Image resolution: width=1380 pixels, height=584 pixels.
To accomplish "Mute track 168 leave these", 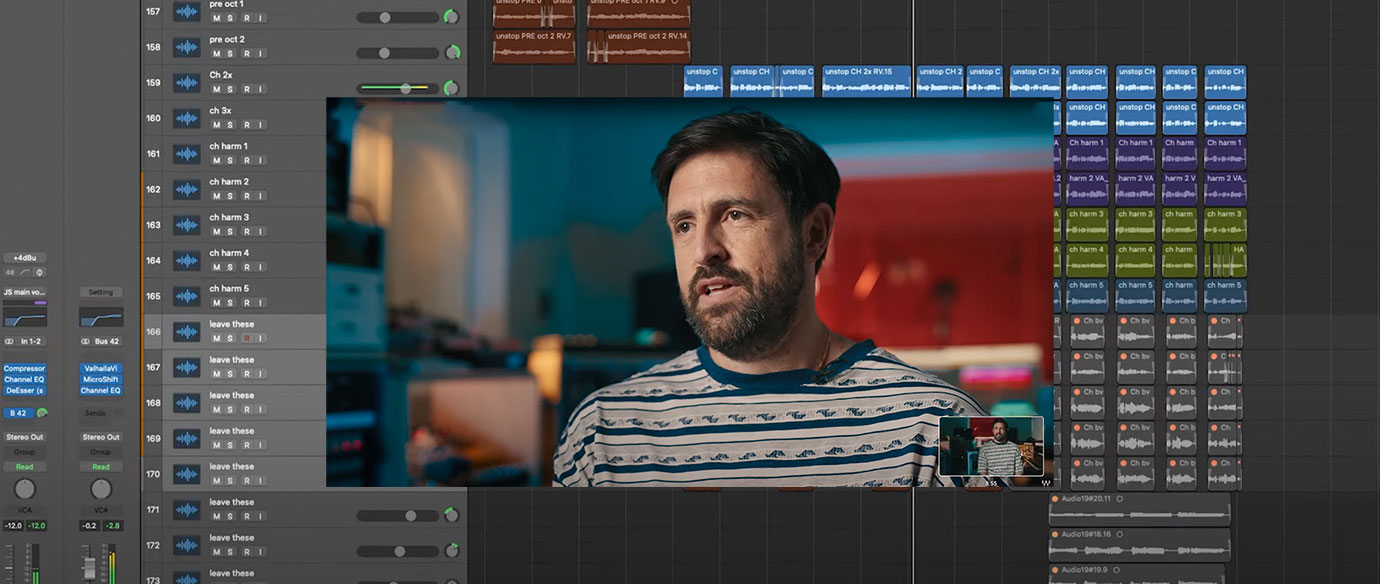I will point(216,409).
